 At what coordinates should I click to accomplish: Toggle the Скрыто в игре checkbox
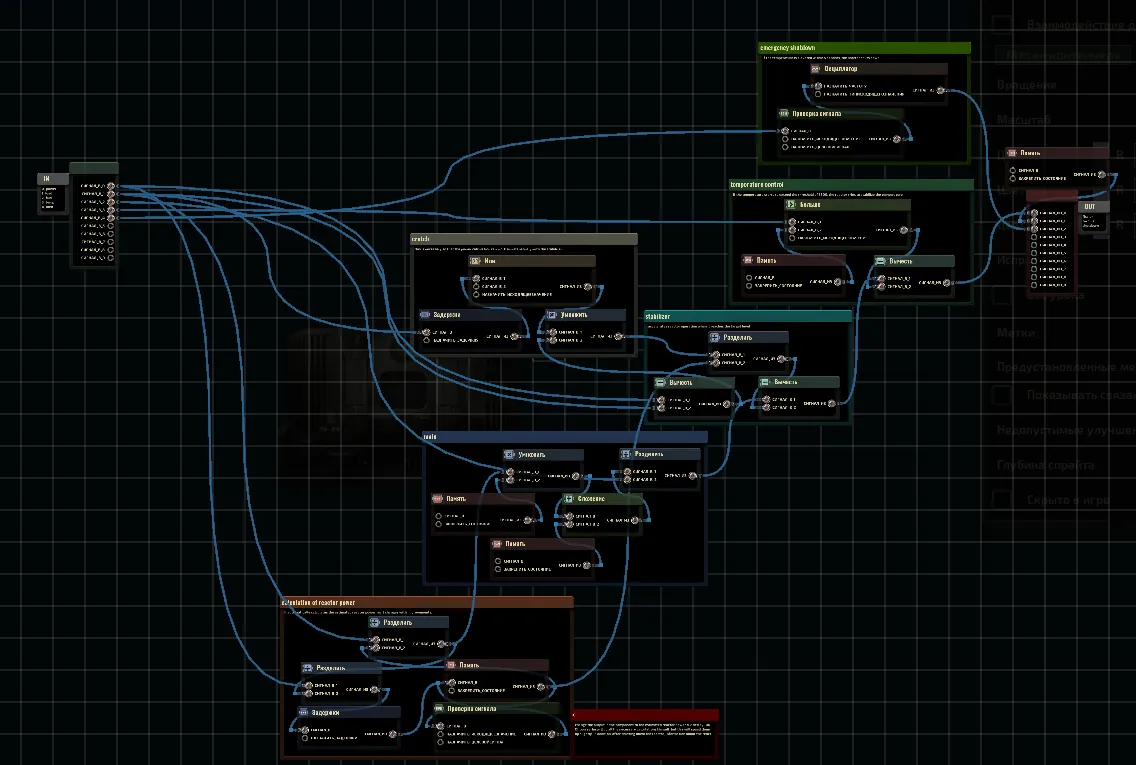click(x=1002, y=499)
